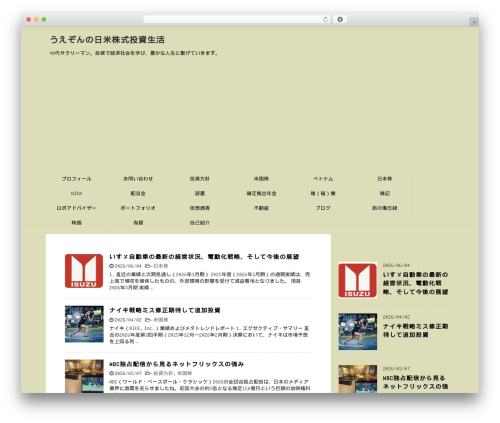Click sidebar WBC Netflix thumbnail
The image size is (500, 423).
coord(358,379)
